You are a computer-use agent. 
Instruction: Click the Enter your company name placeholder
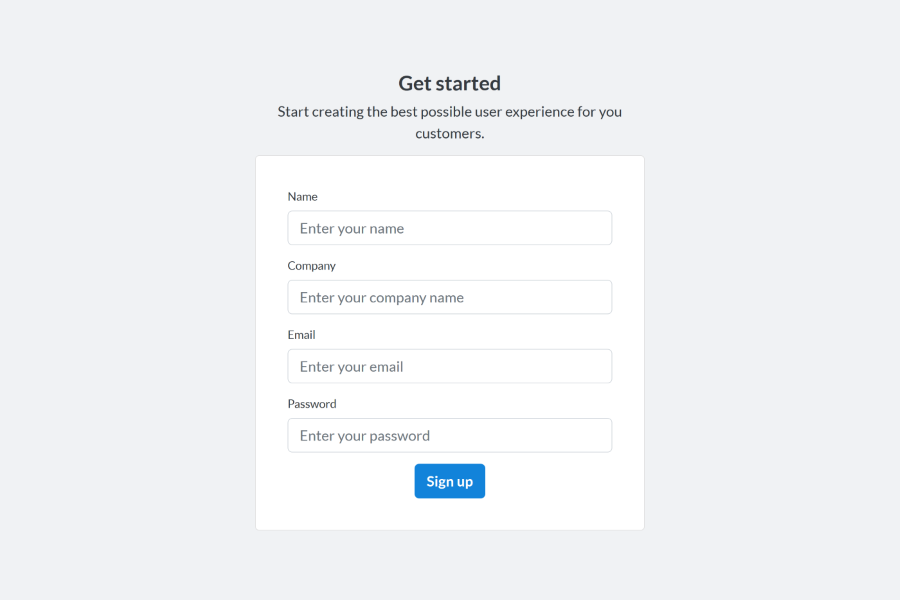tap(381, 297)
